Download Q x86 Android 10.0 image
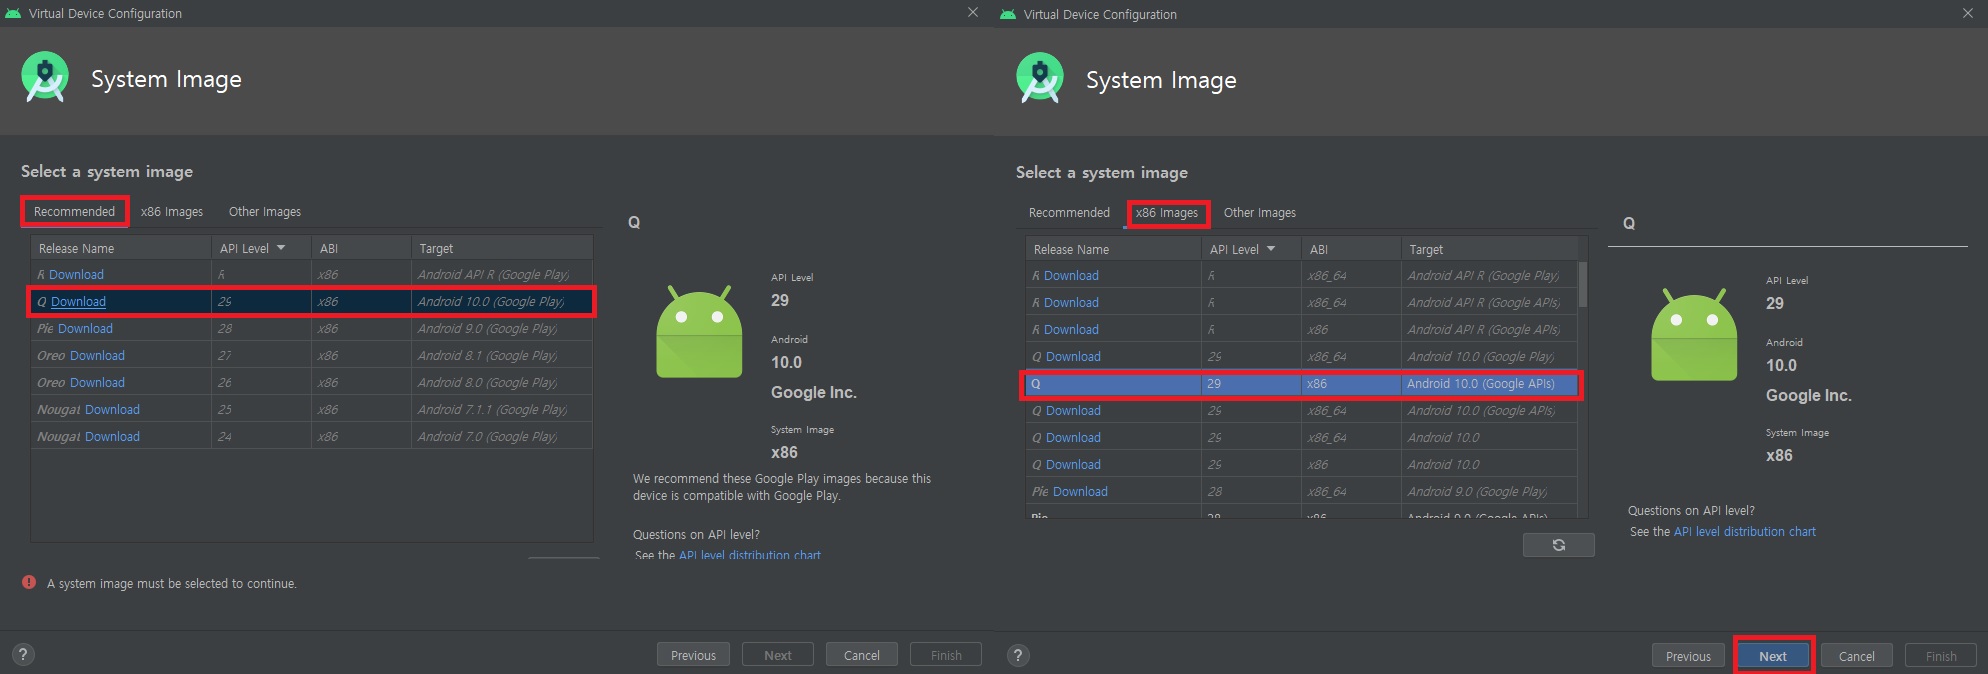 point(1073,465)
